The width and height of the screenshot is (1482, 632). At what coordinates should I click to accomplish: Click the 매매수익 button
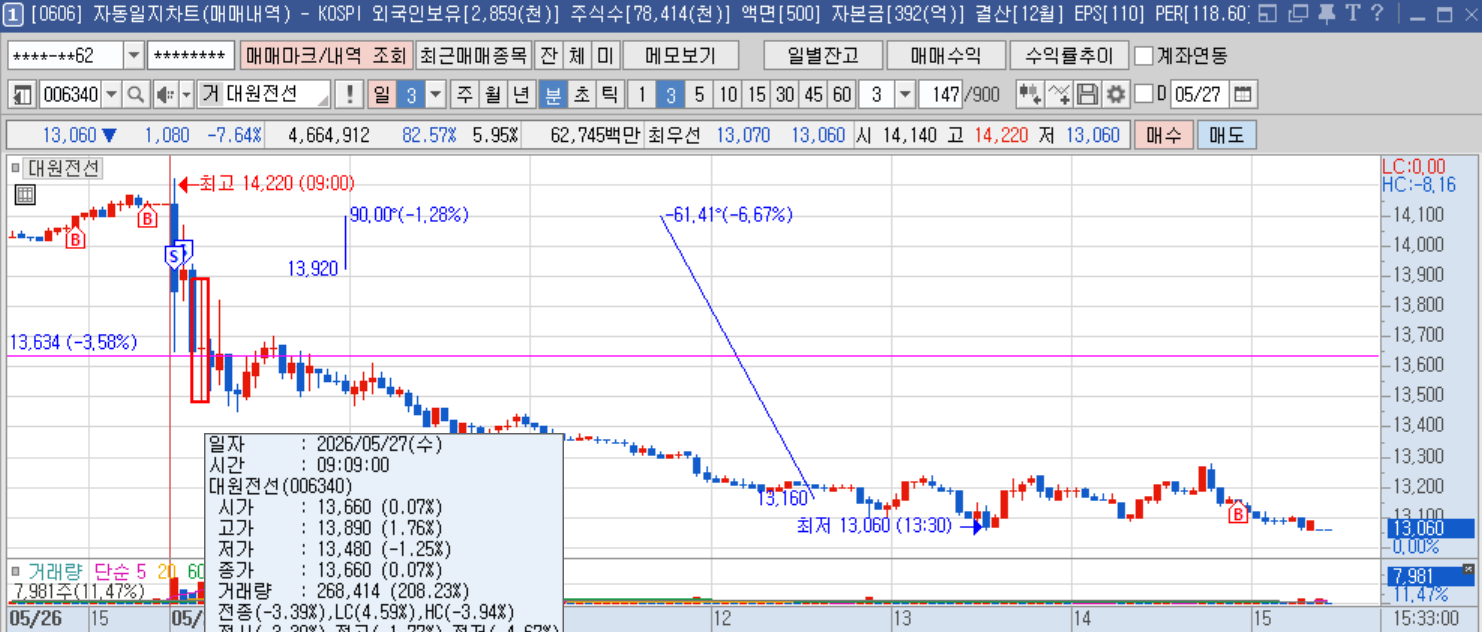(945, 55)
